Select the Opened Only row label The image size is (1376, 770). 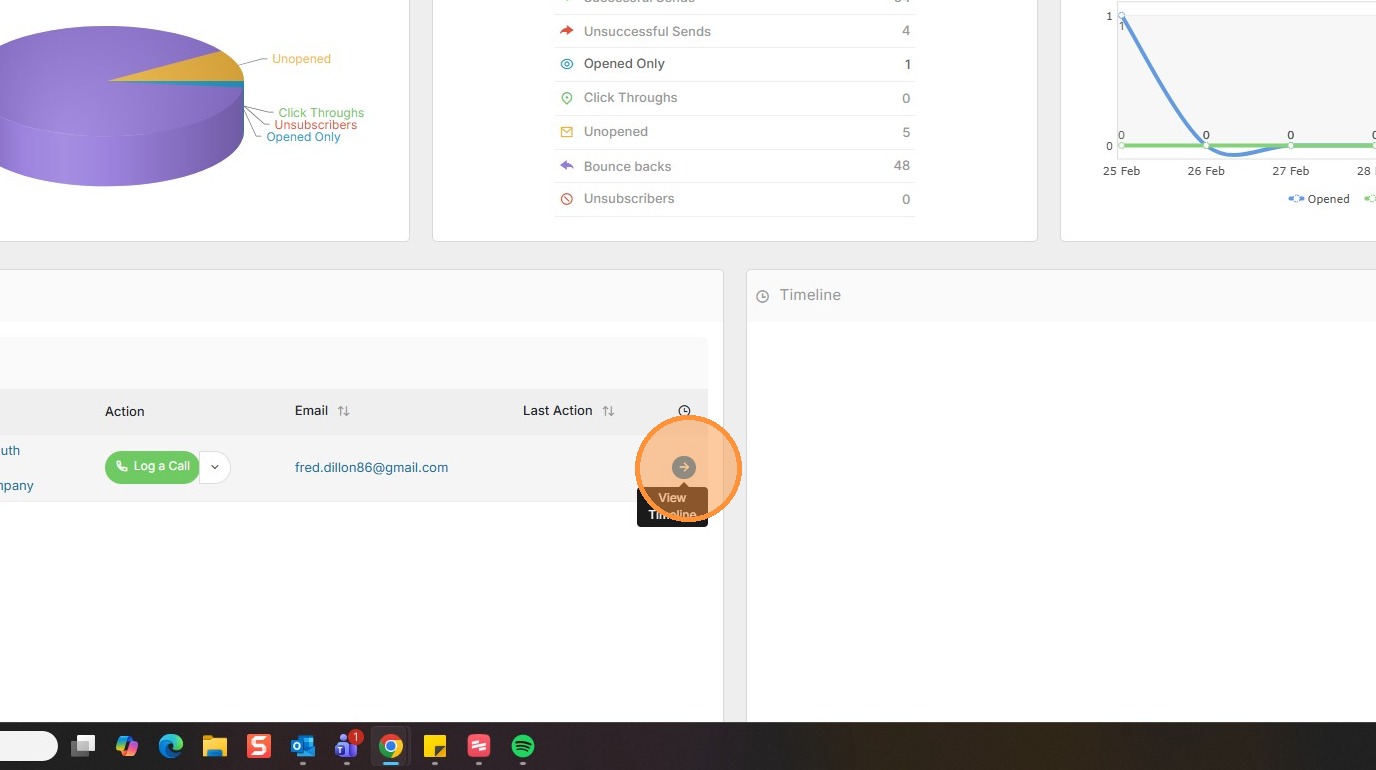pos(624,64)
